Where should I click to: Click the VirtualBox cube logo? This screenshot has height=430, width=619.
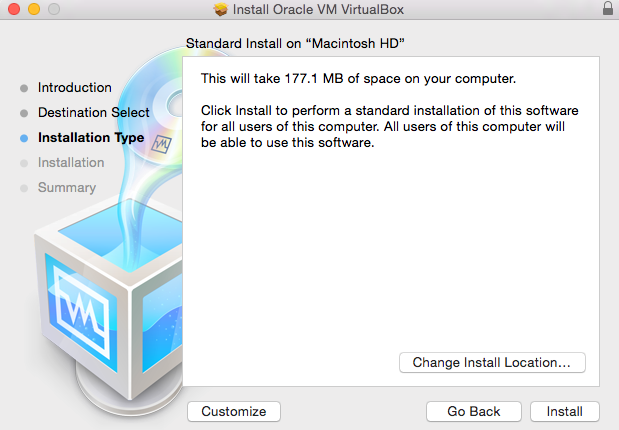point(100,310)
